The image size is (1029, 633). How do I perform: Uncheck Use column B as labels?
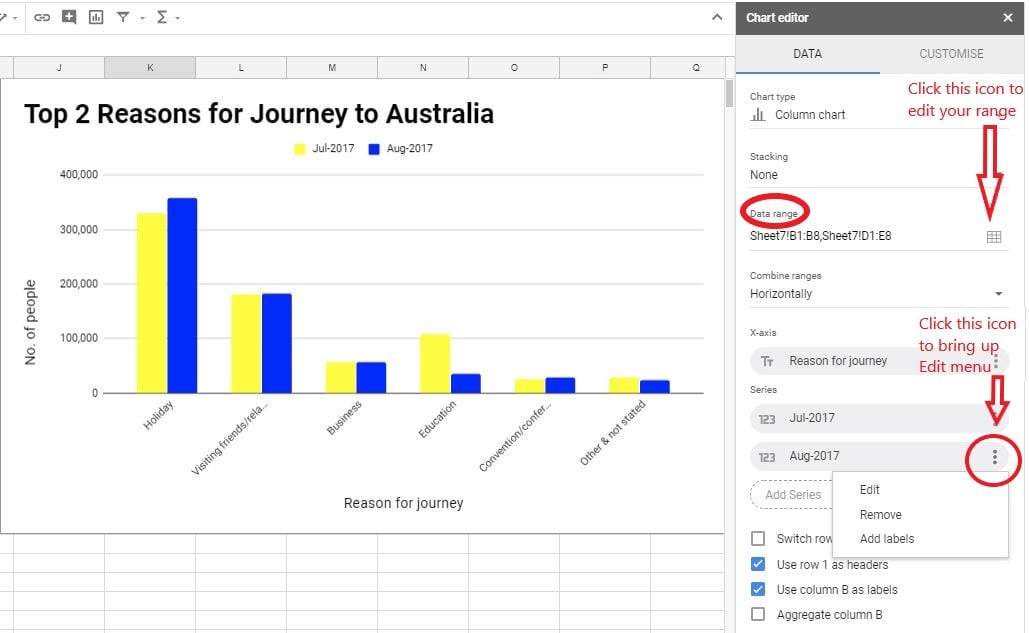[x=758, y=589]
